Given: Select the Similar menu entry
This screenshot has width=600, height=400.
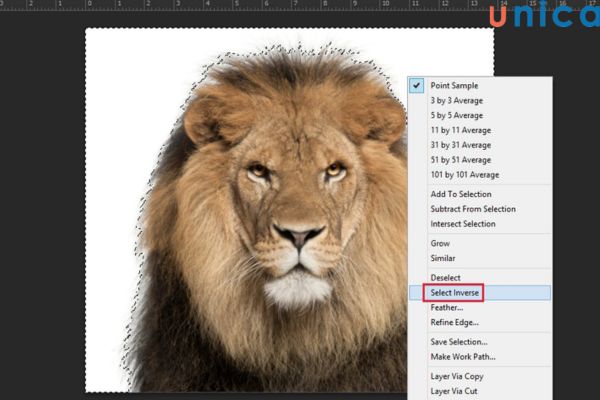Looking at the screenshot, I should click(x=442, y=258).
